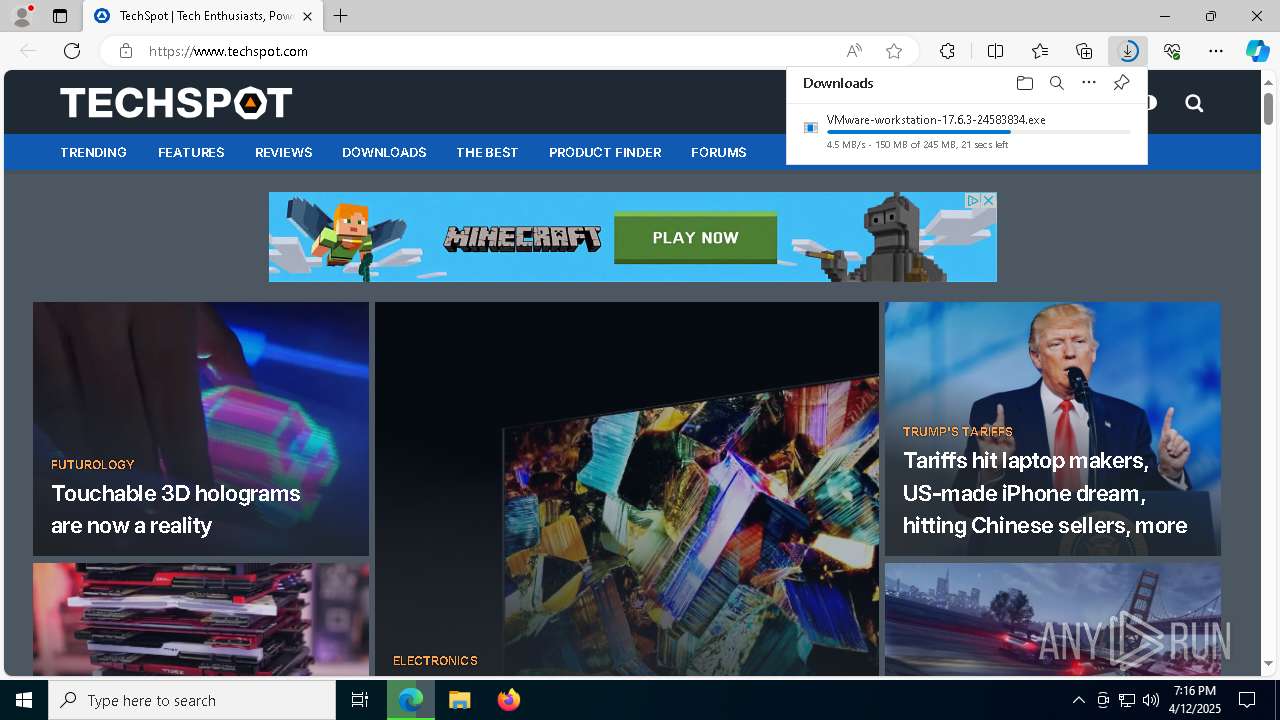Add this page to favorites

point(894,51)
